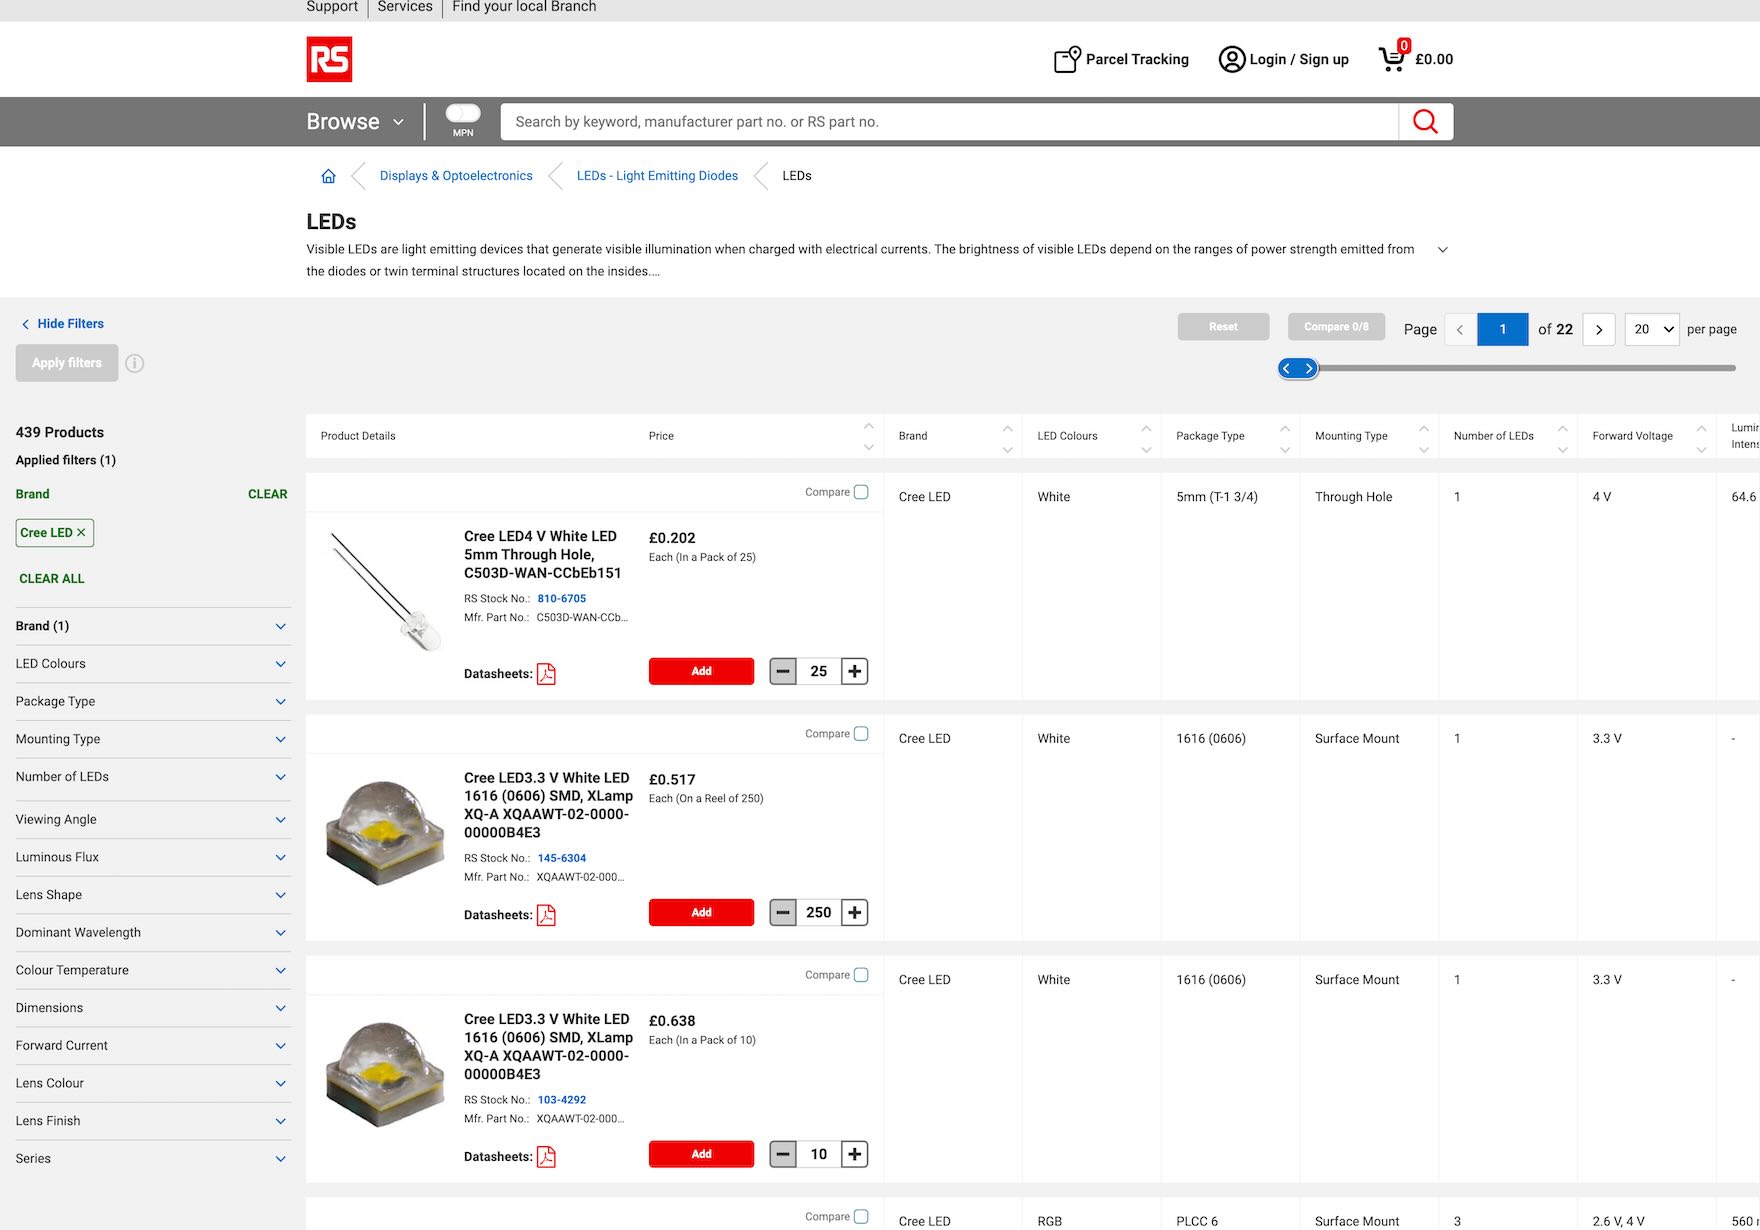Viewport: 1760px width, 1230px height.
Task: Click the apply filters info icon
Action: (x=135, y=363)
